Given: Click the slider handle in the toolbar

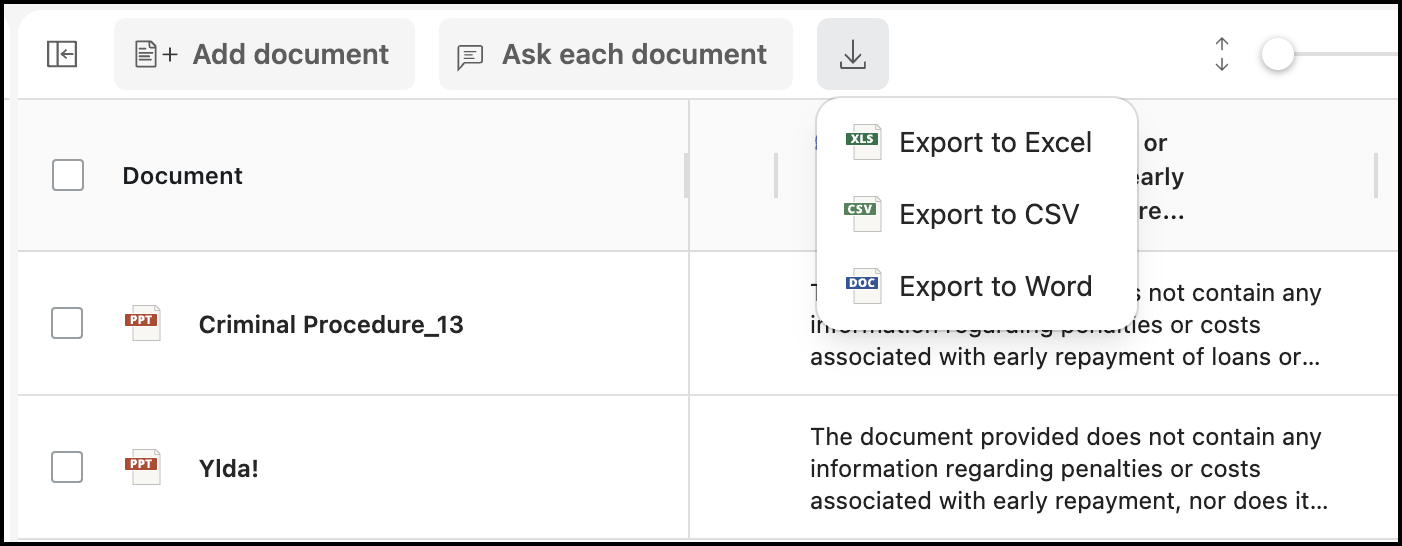Looking at the screenshot, I should tap(1277, 54).
